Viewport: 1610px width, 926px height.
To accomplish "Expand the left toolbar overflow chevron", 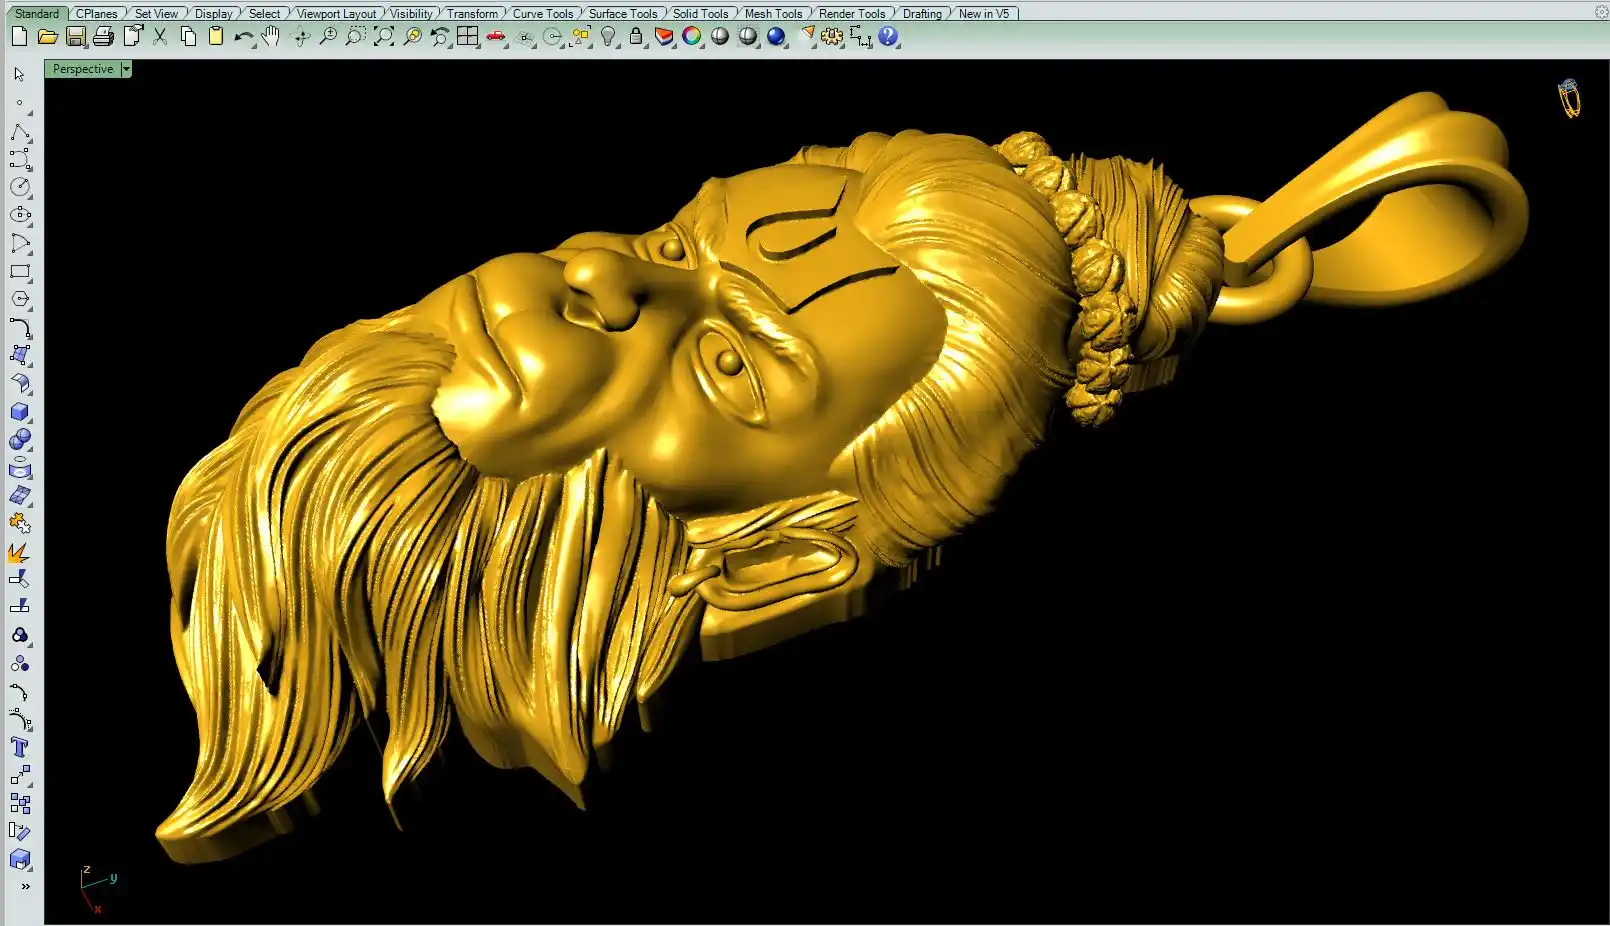I will (x=25, y=886).
